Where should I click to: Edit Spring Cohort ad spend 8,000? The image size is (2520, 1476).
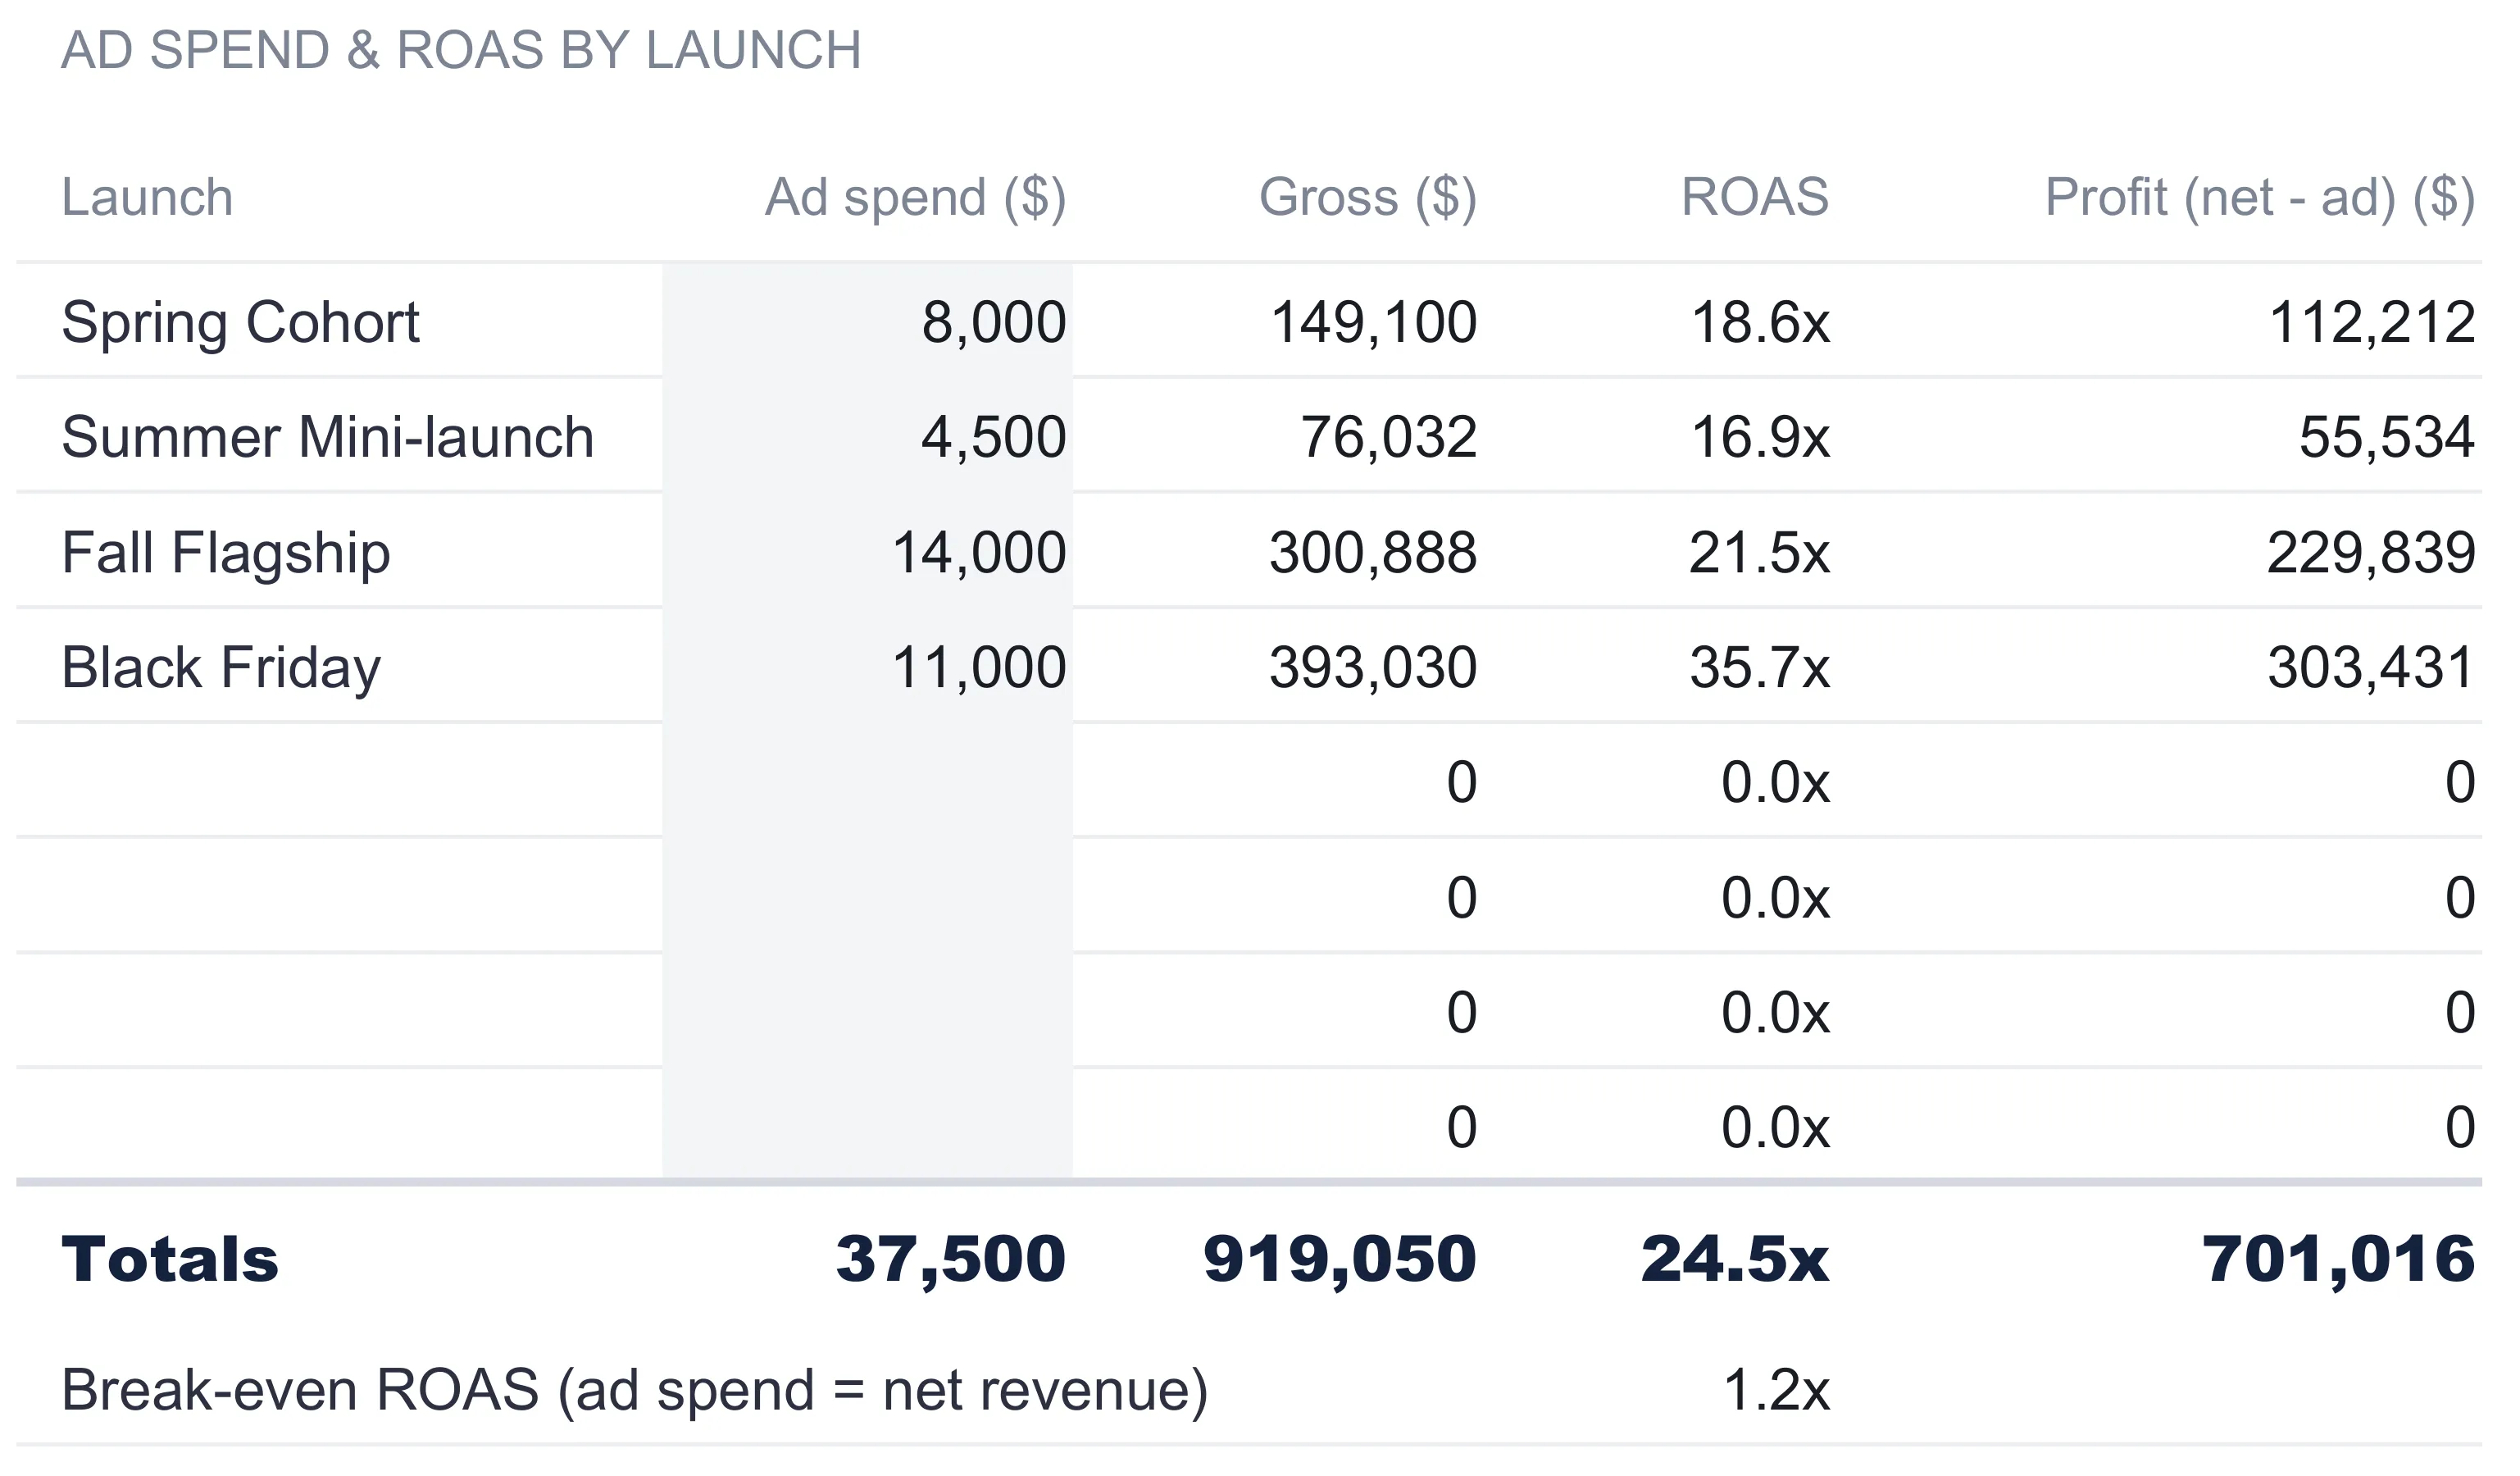click(x=868, y=321)
